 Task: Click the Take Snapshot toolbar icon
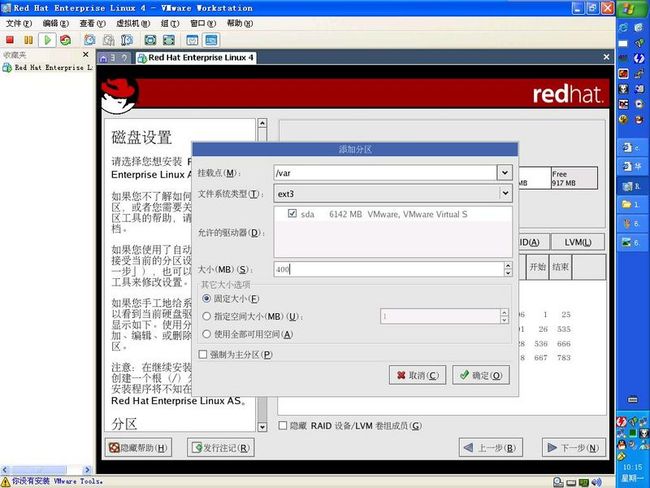click(x=90, y=40)
